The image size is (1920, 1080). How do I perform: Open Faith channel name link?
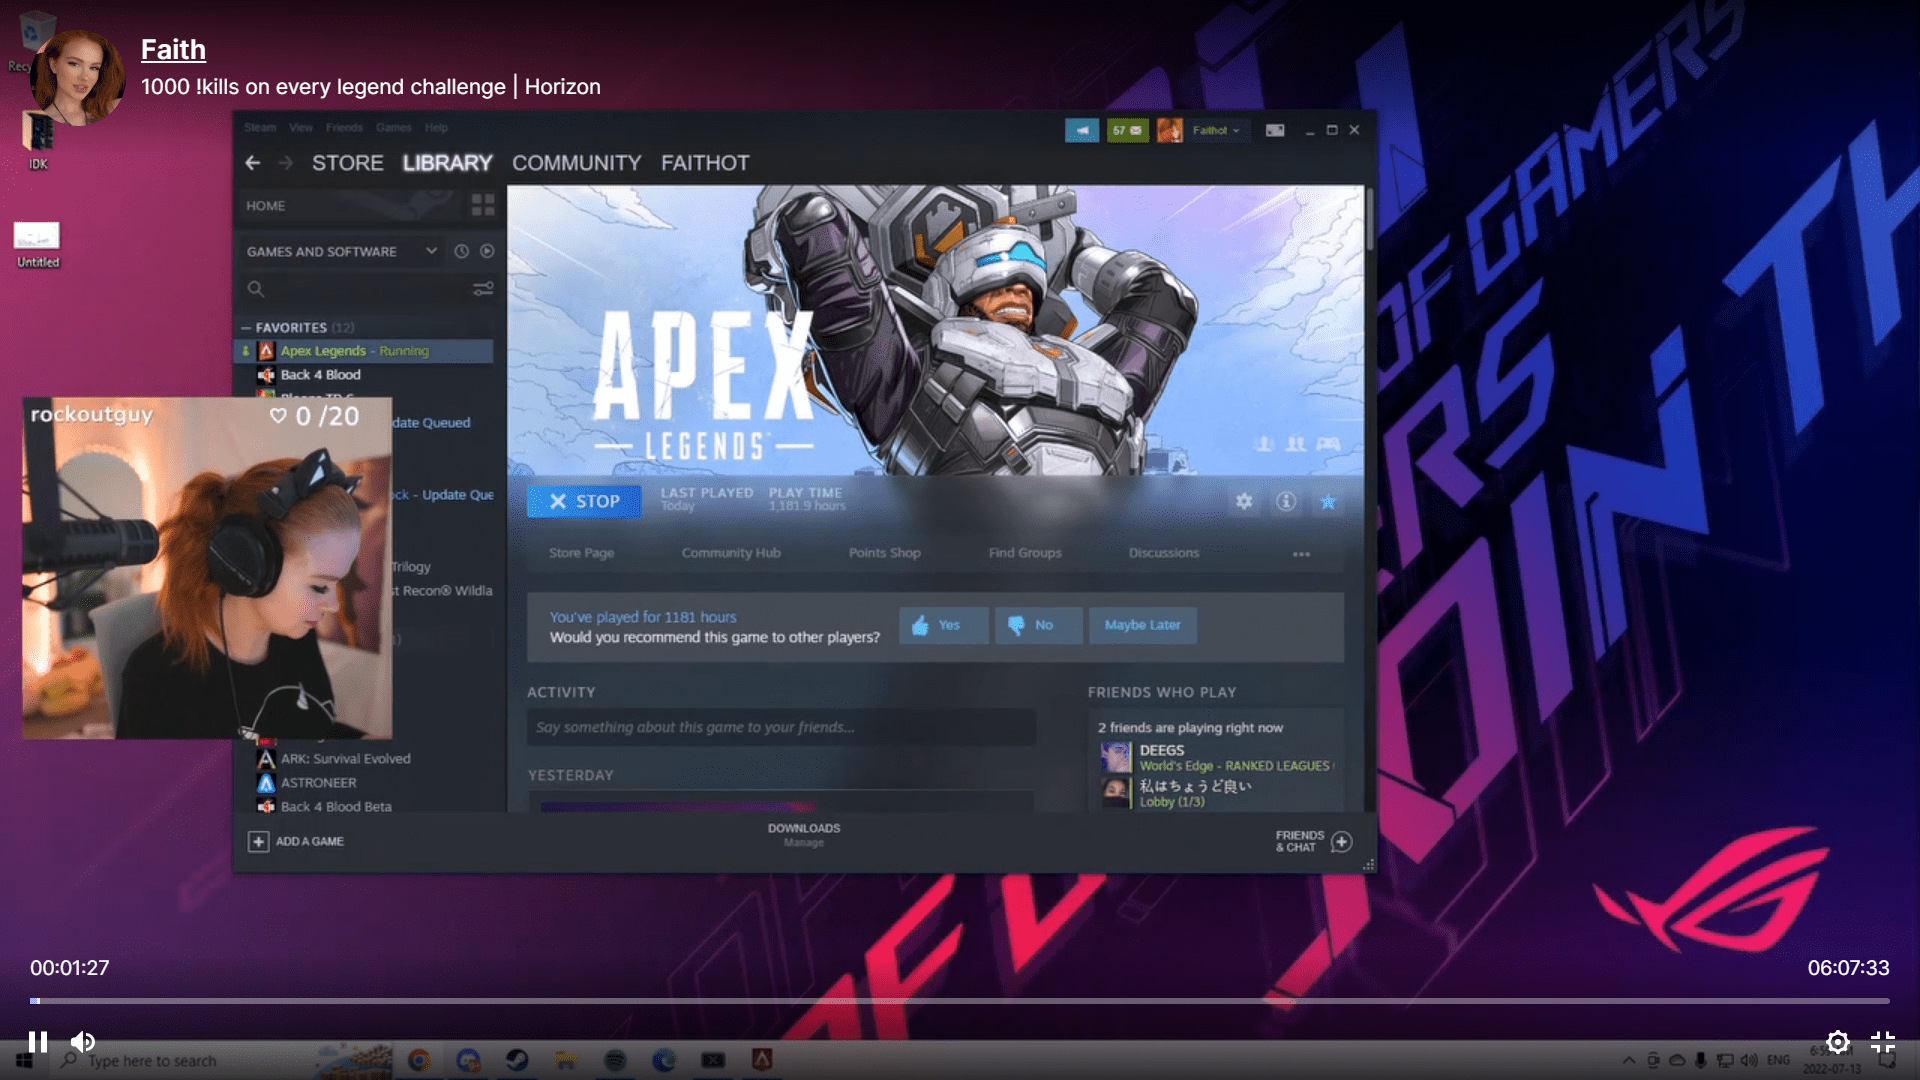[173, 50]
